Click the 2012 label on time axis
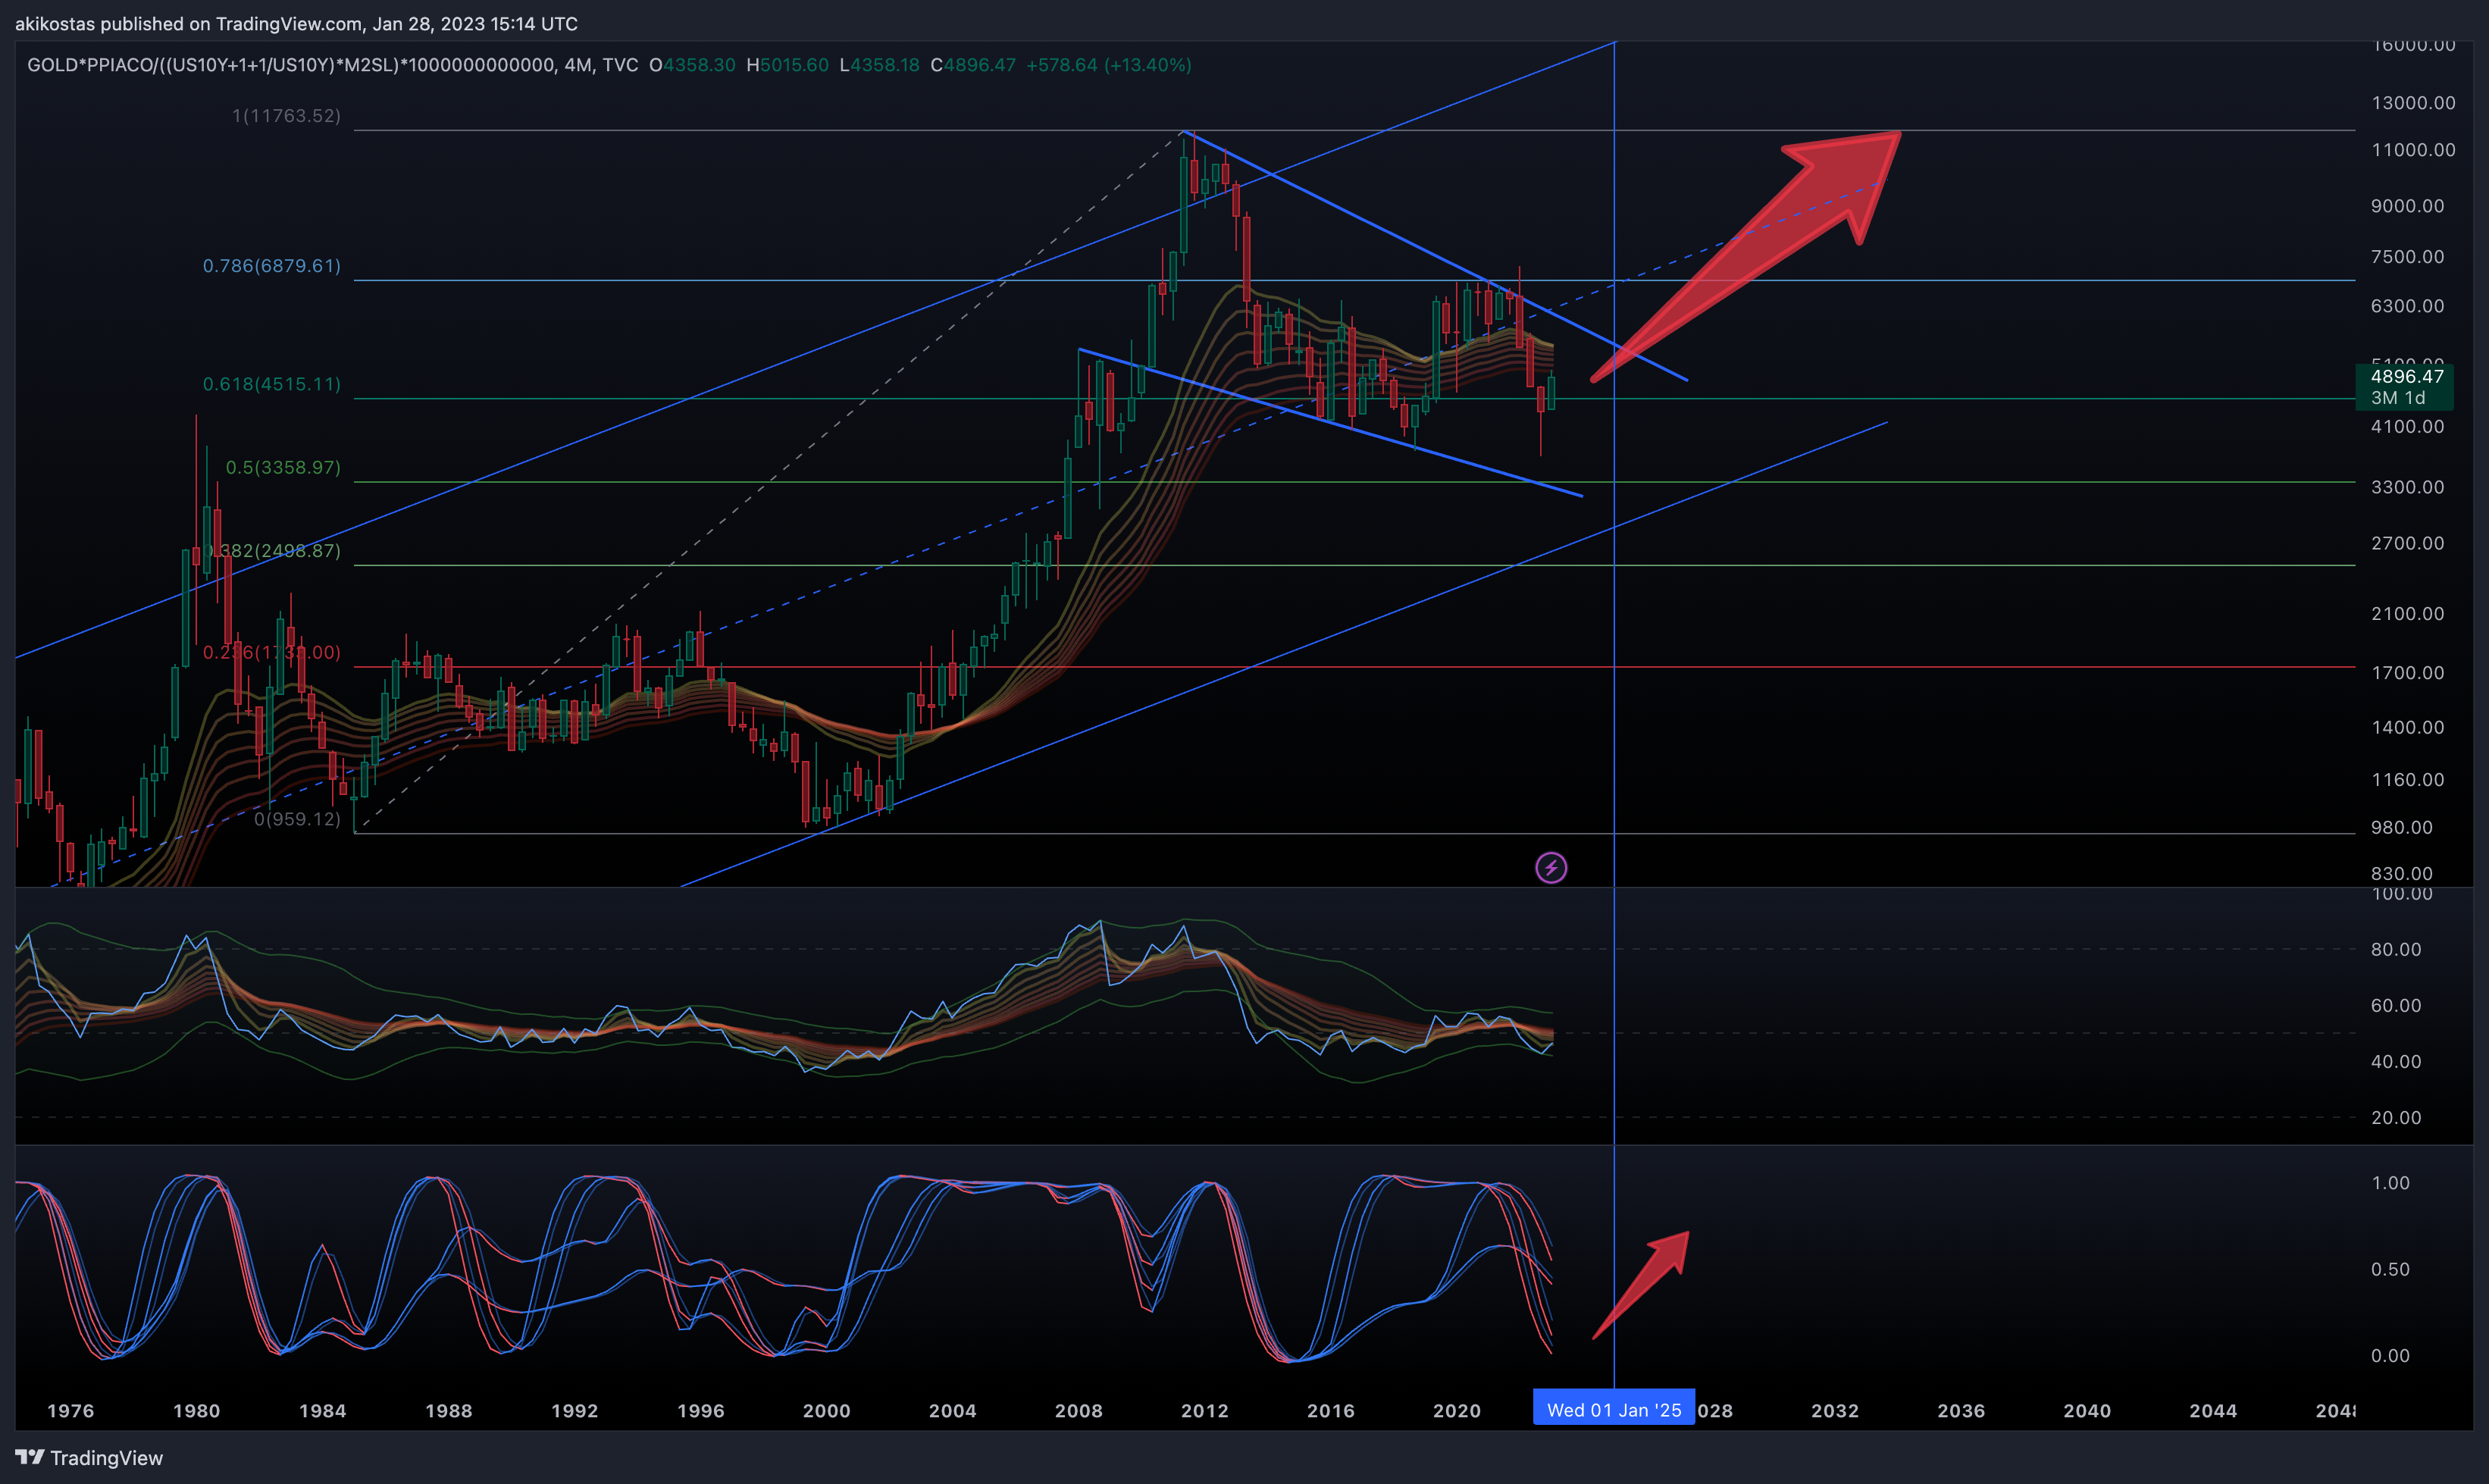Image resolution: width=2489 pixels, height=1484 pixels. click(x=1204, y=1410)
